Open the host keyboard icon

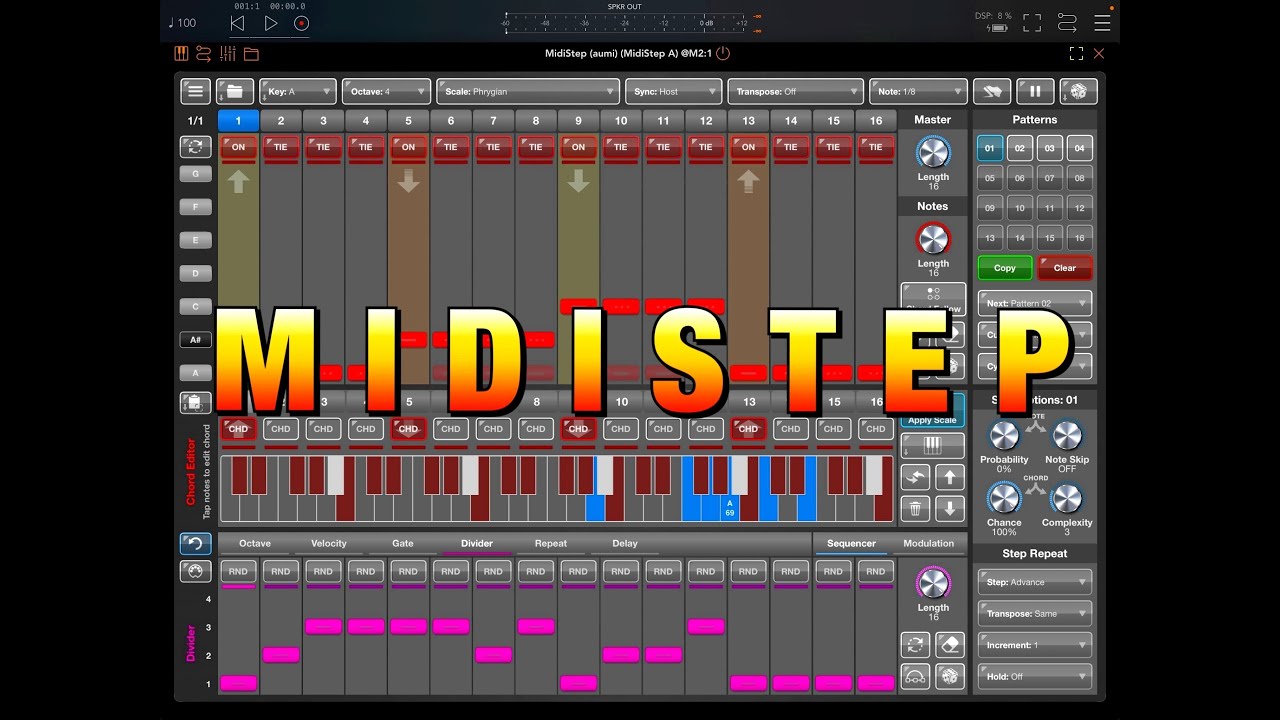pyautogui.click(x=181, y=53)
